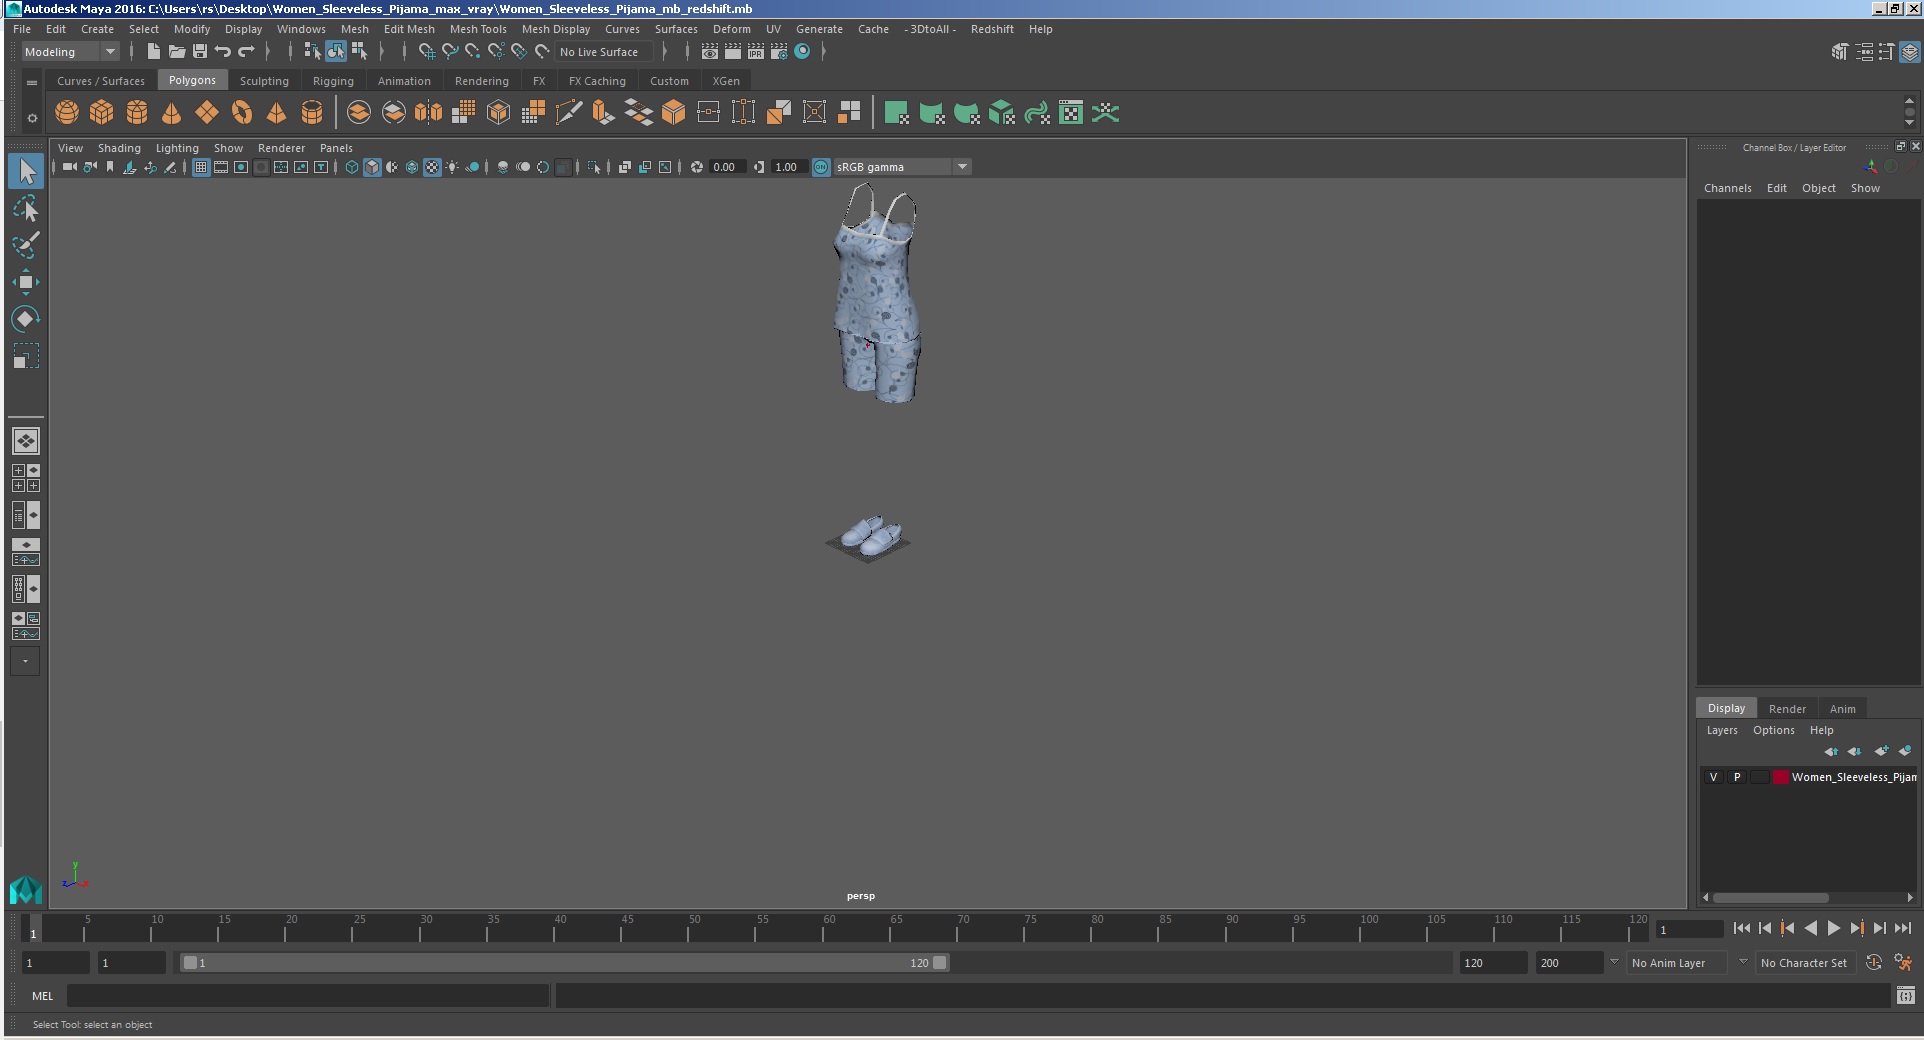The width and height of the screenshot is (1924, 1040).
Task: Open the Layers menu in Layer Editor
Action: 1722,730
